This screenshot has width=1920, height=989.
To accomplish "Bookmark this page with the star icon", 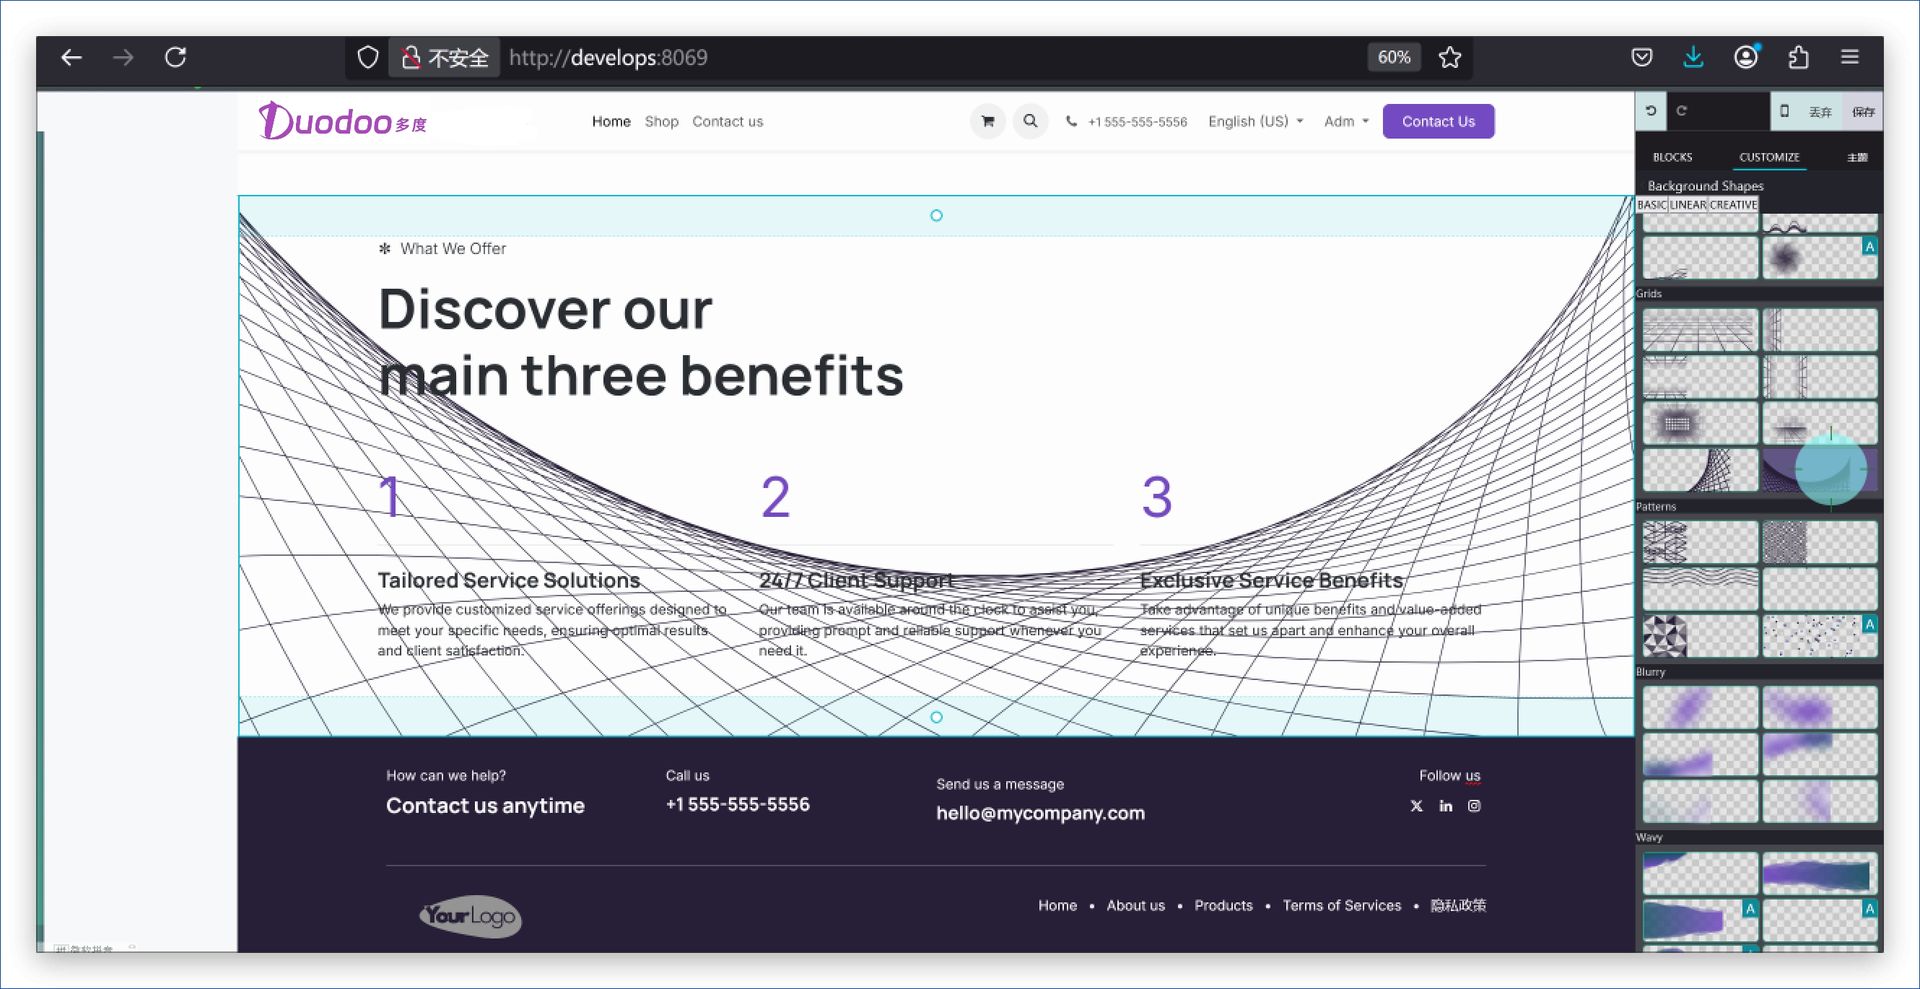I will tap(1449, 58).
